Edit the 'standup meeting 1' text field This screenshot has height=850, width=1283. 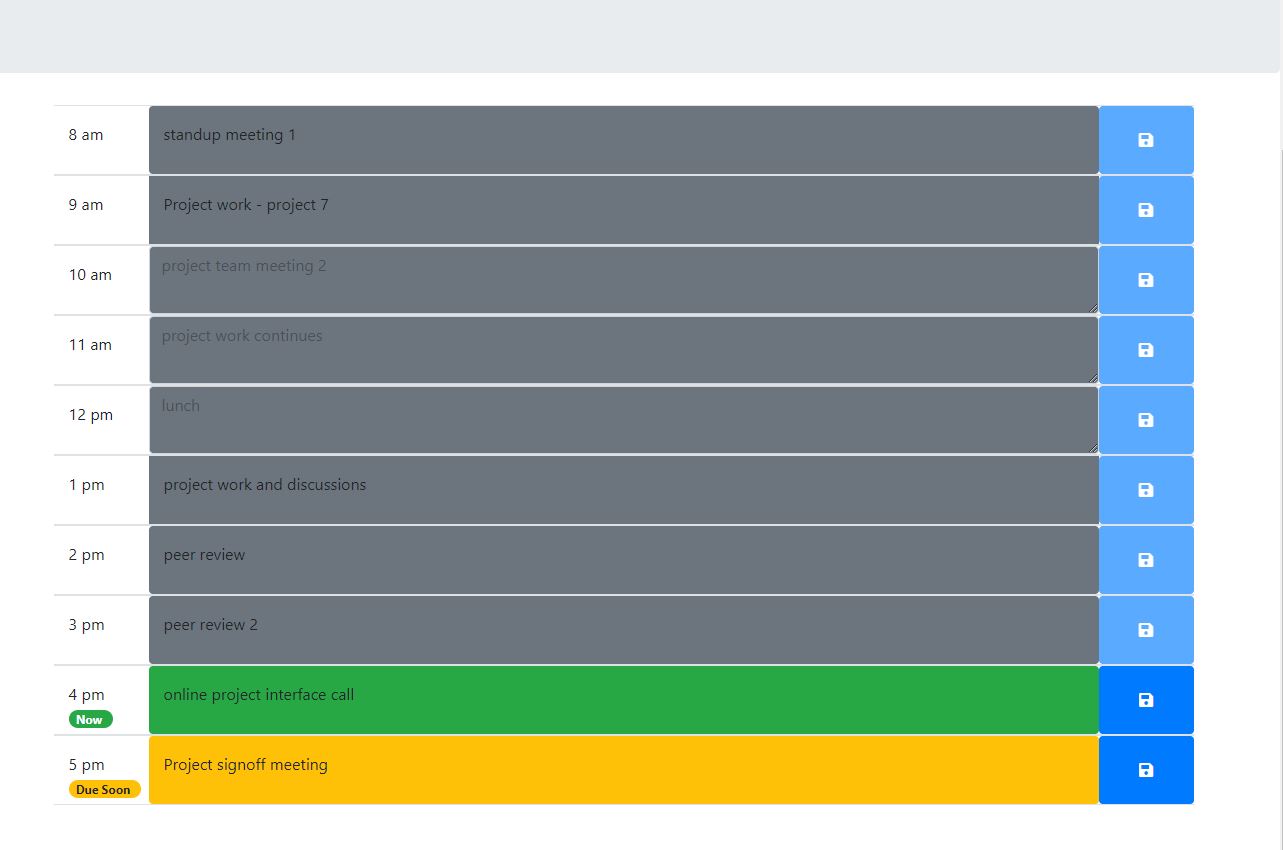(624, 140)
